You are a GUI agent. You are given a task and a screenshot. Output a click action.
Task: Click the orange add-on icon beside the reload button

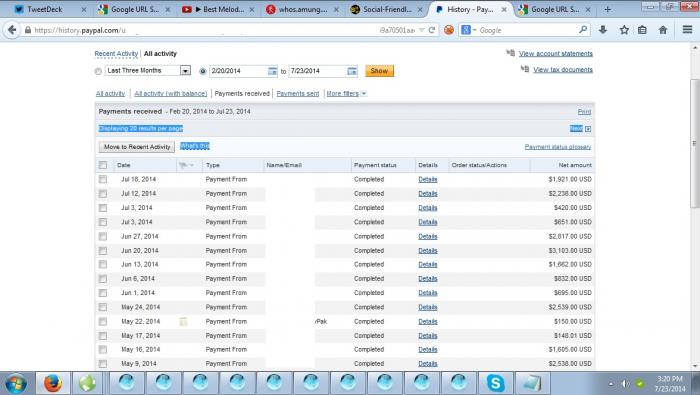coord(449,30)
